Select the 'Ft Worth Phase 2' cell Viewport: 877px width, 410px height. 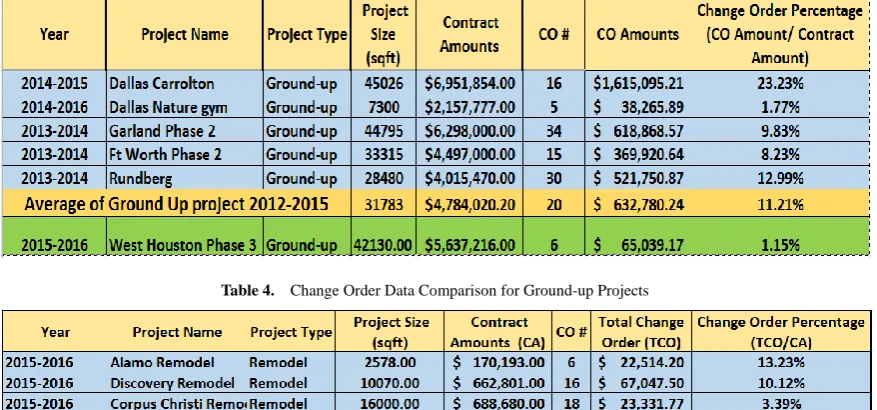tap(165, 154)
